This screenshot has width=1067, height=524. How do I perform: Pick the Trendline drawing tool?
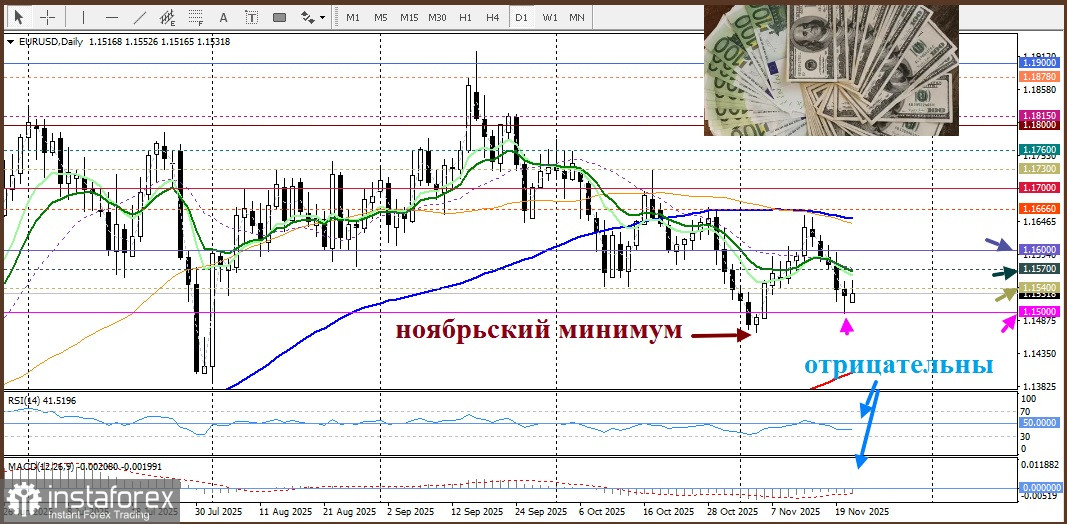pyautogui.click(x=140, y=17)
